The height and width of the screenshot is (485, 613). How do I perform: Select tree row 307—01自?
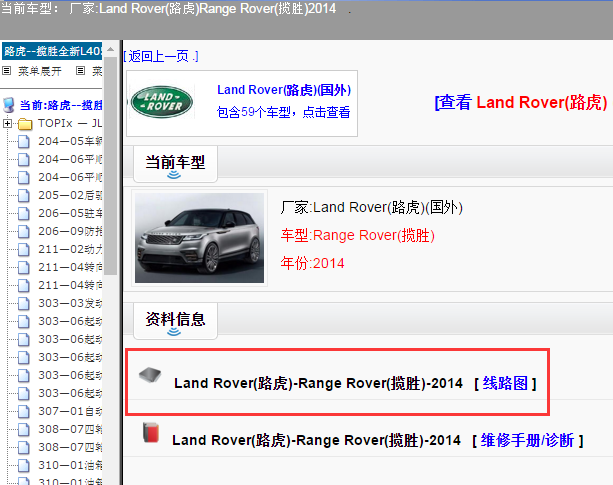coord(70,411)
